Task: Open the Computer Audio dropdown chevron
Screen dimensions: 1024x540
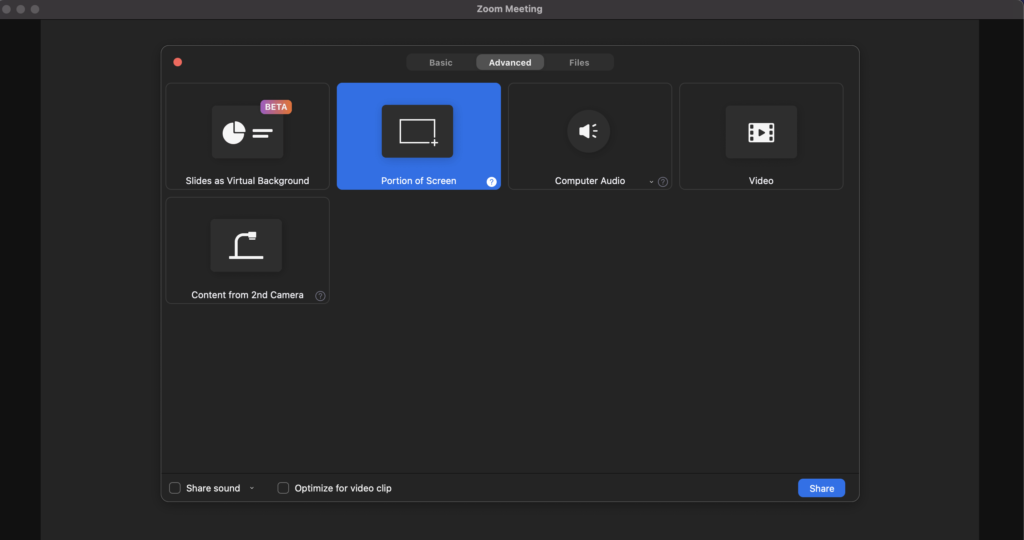Action: pos(650,182)
